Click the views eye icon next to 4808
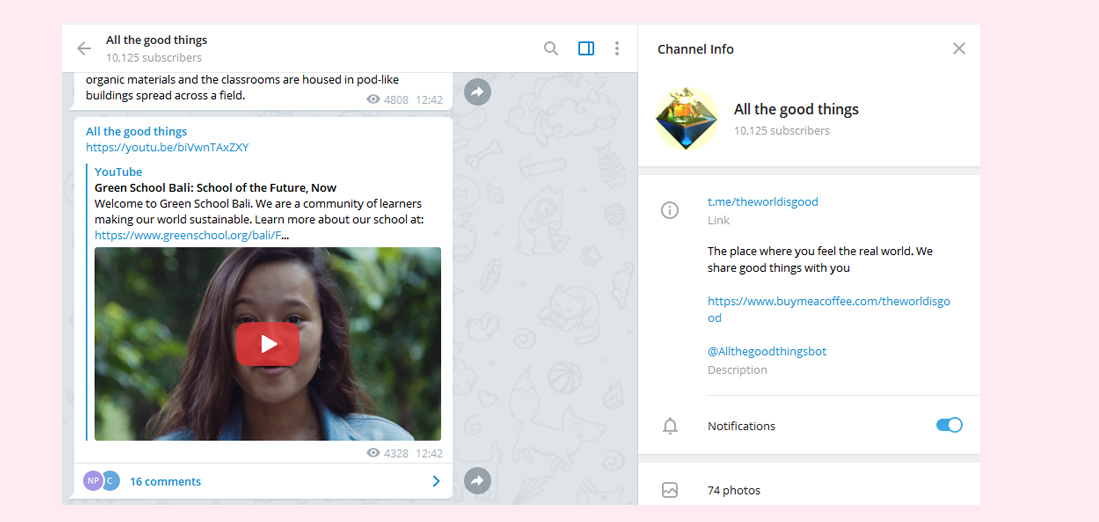1099x522 pixels. (x=374, y=99)
